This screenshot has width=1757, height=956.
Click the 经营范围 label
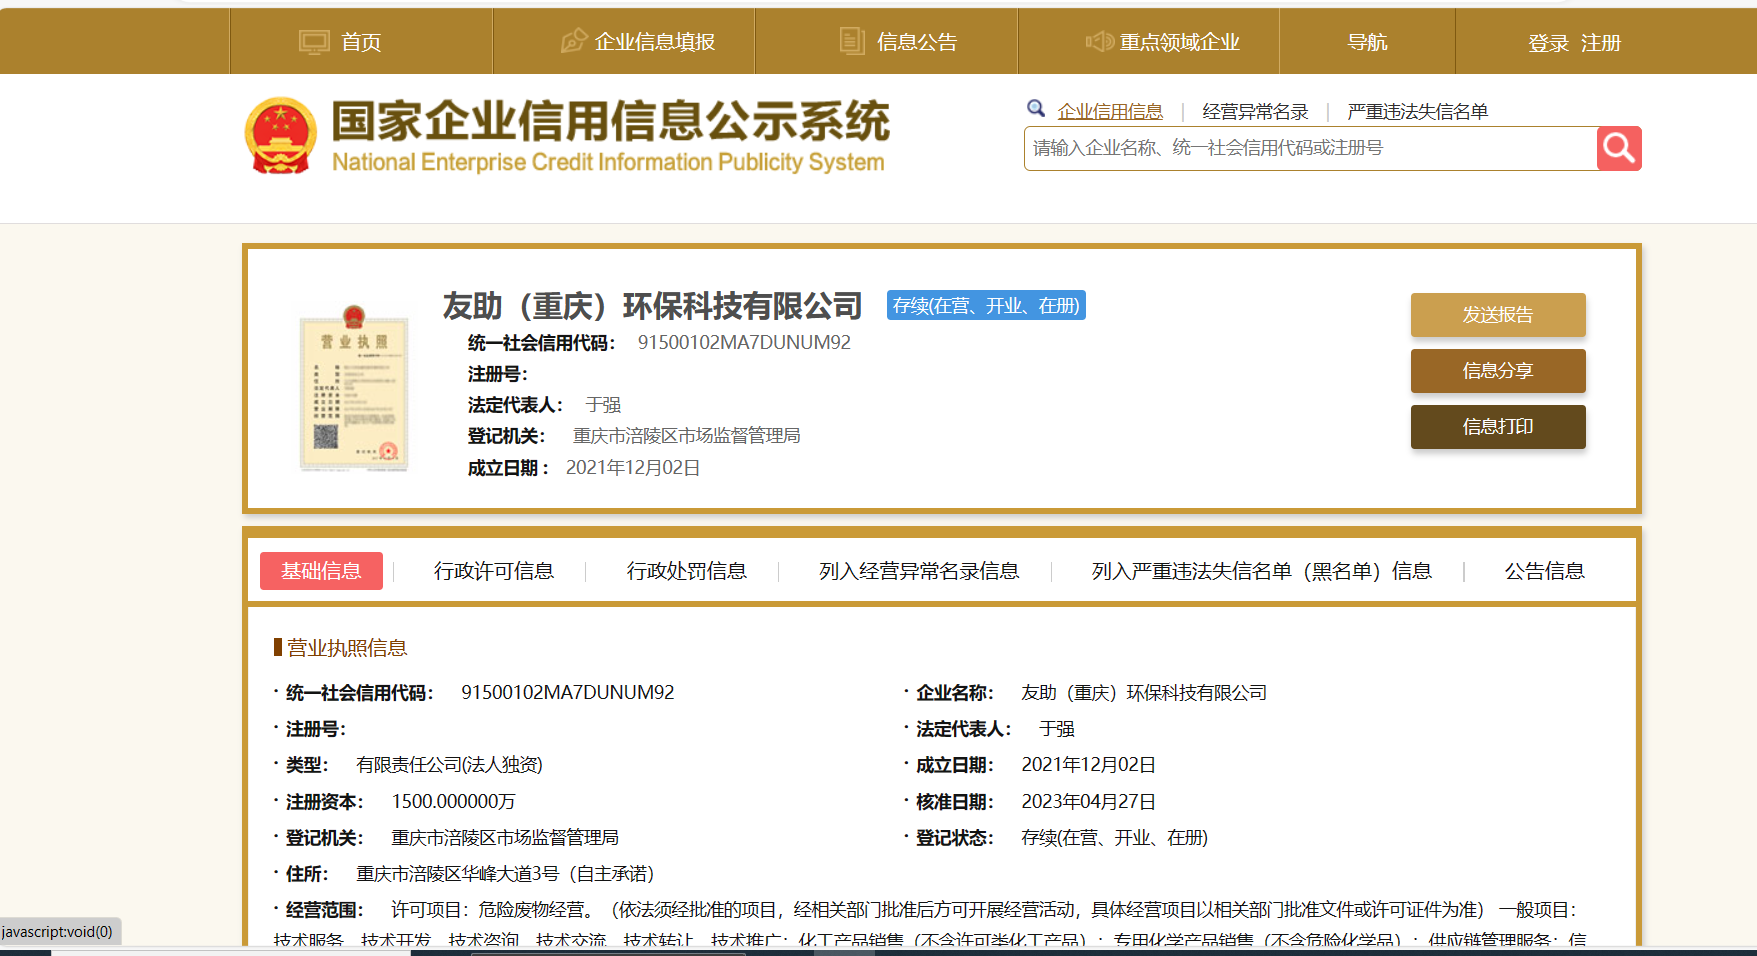[x=324, y=910]
